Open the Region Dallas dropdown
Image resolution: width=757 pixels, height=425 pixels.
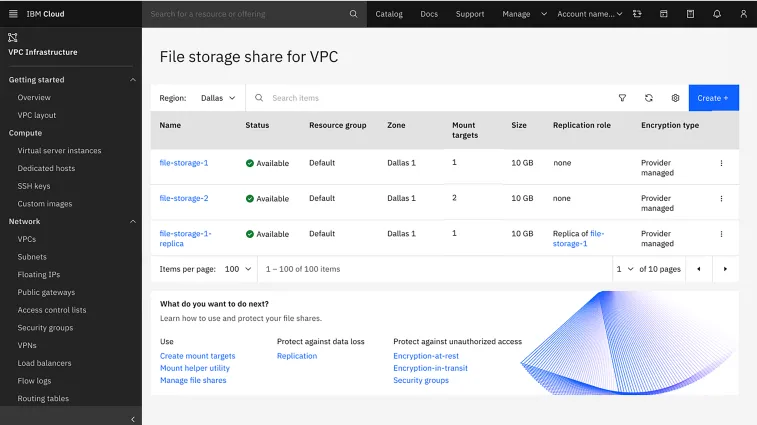218,98
